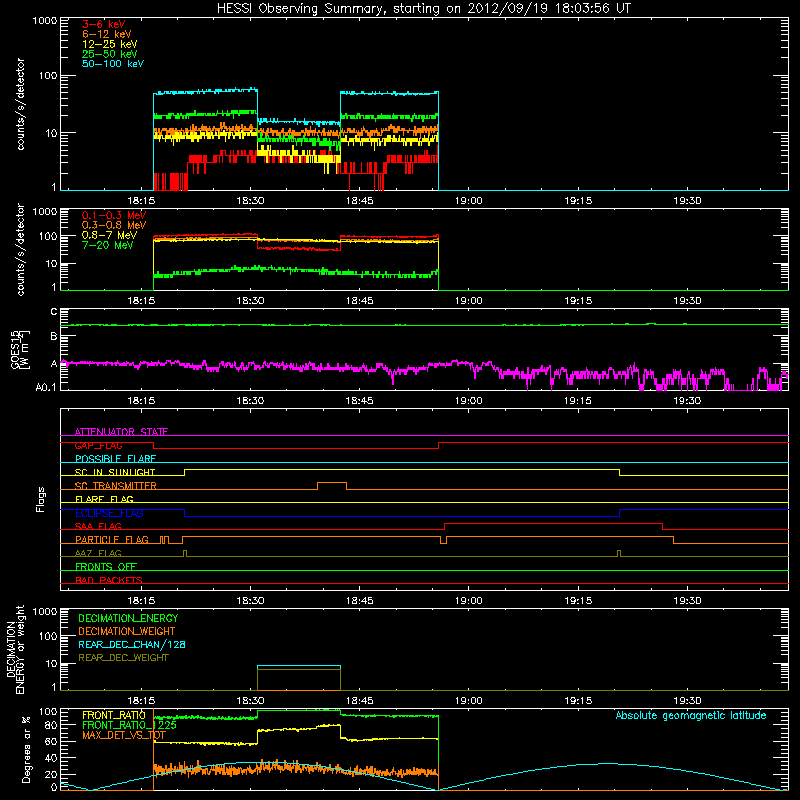Select the REAR_DEC_CHAN/128 legend label
The height and width of the screenshot is (800, 800).
(132, 645)
